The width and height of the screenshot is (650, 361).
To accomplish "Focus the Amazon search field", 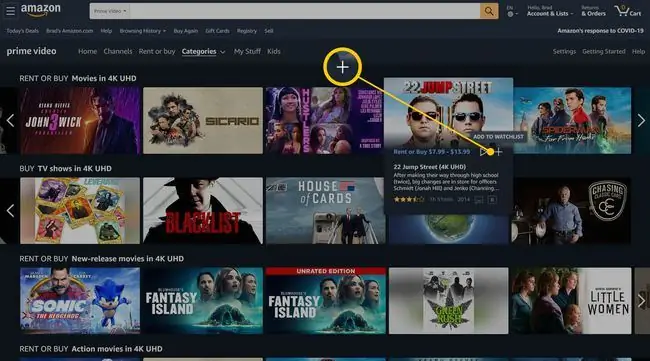I will coord(305,11).
